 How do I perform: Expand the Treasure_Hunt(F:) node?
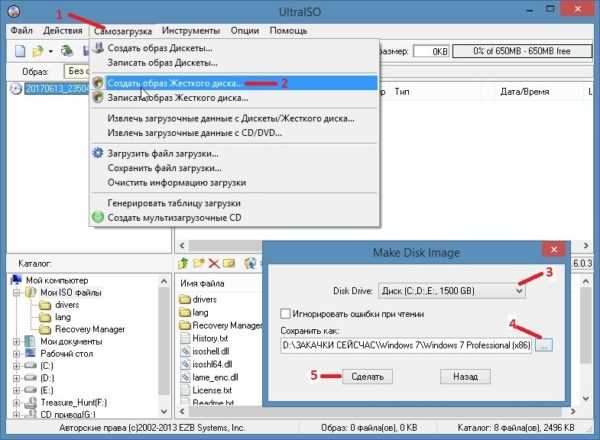pyautogui.click(x=16, y=403)
